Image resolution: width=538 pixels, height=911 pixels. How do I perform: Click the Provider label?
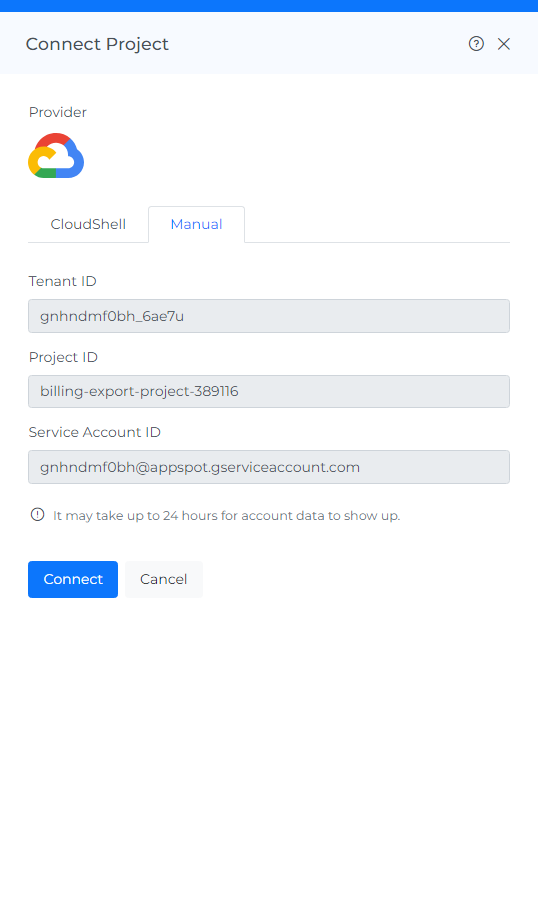tap(58, 112)
